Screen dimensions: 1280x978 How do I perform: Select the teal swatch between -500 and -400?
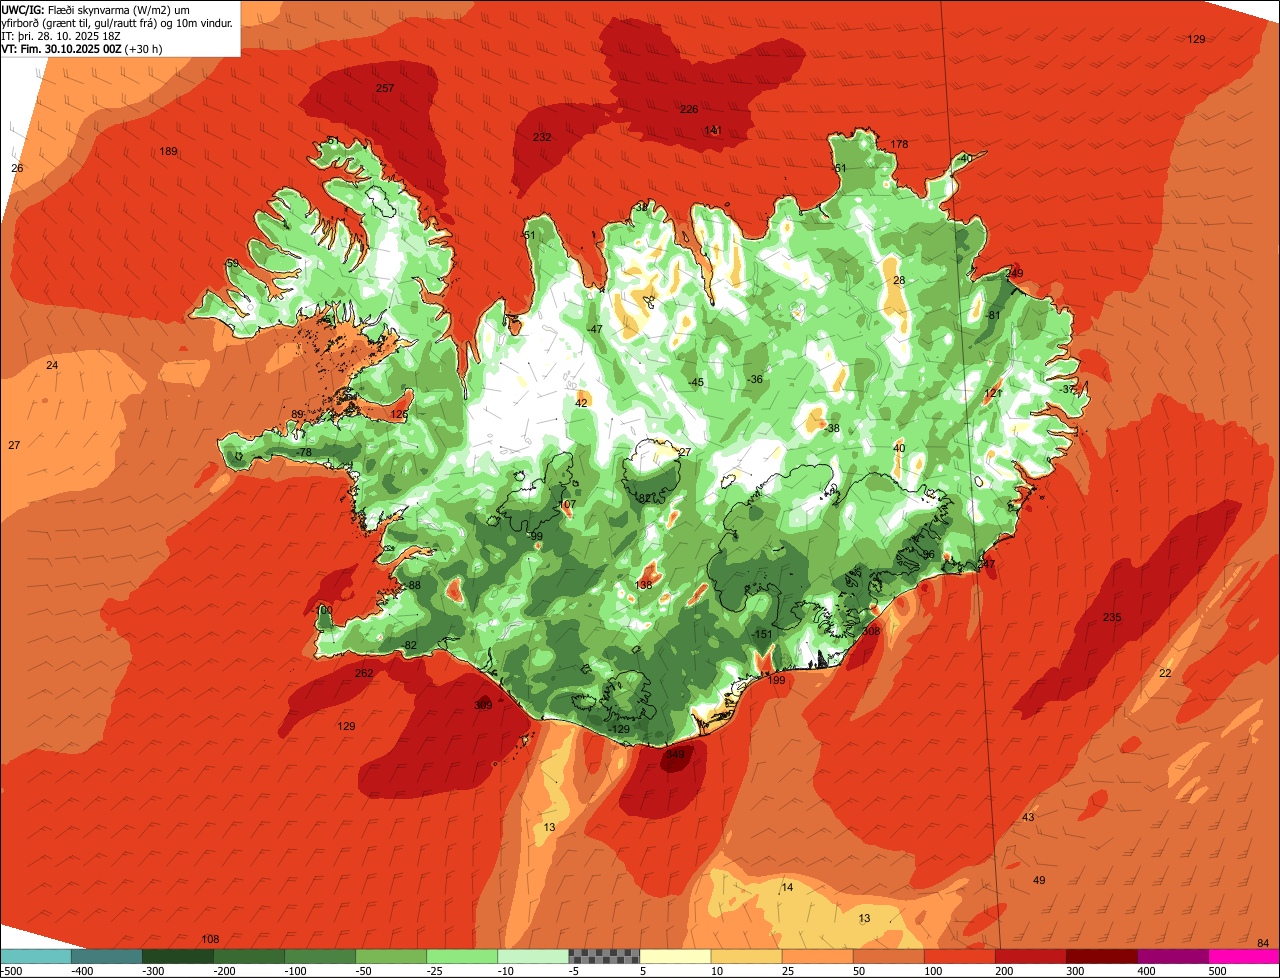[35, 956]
